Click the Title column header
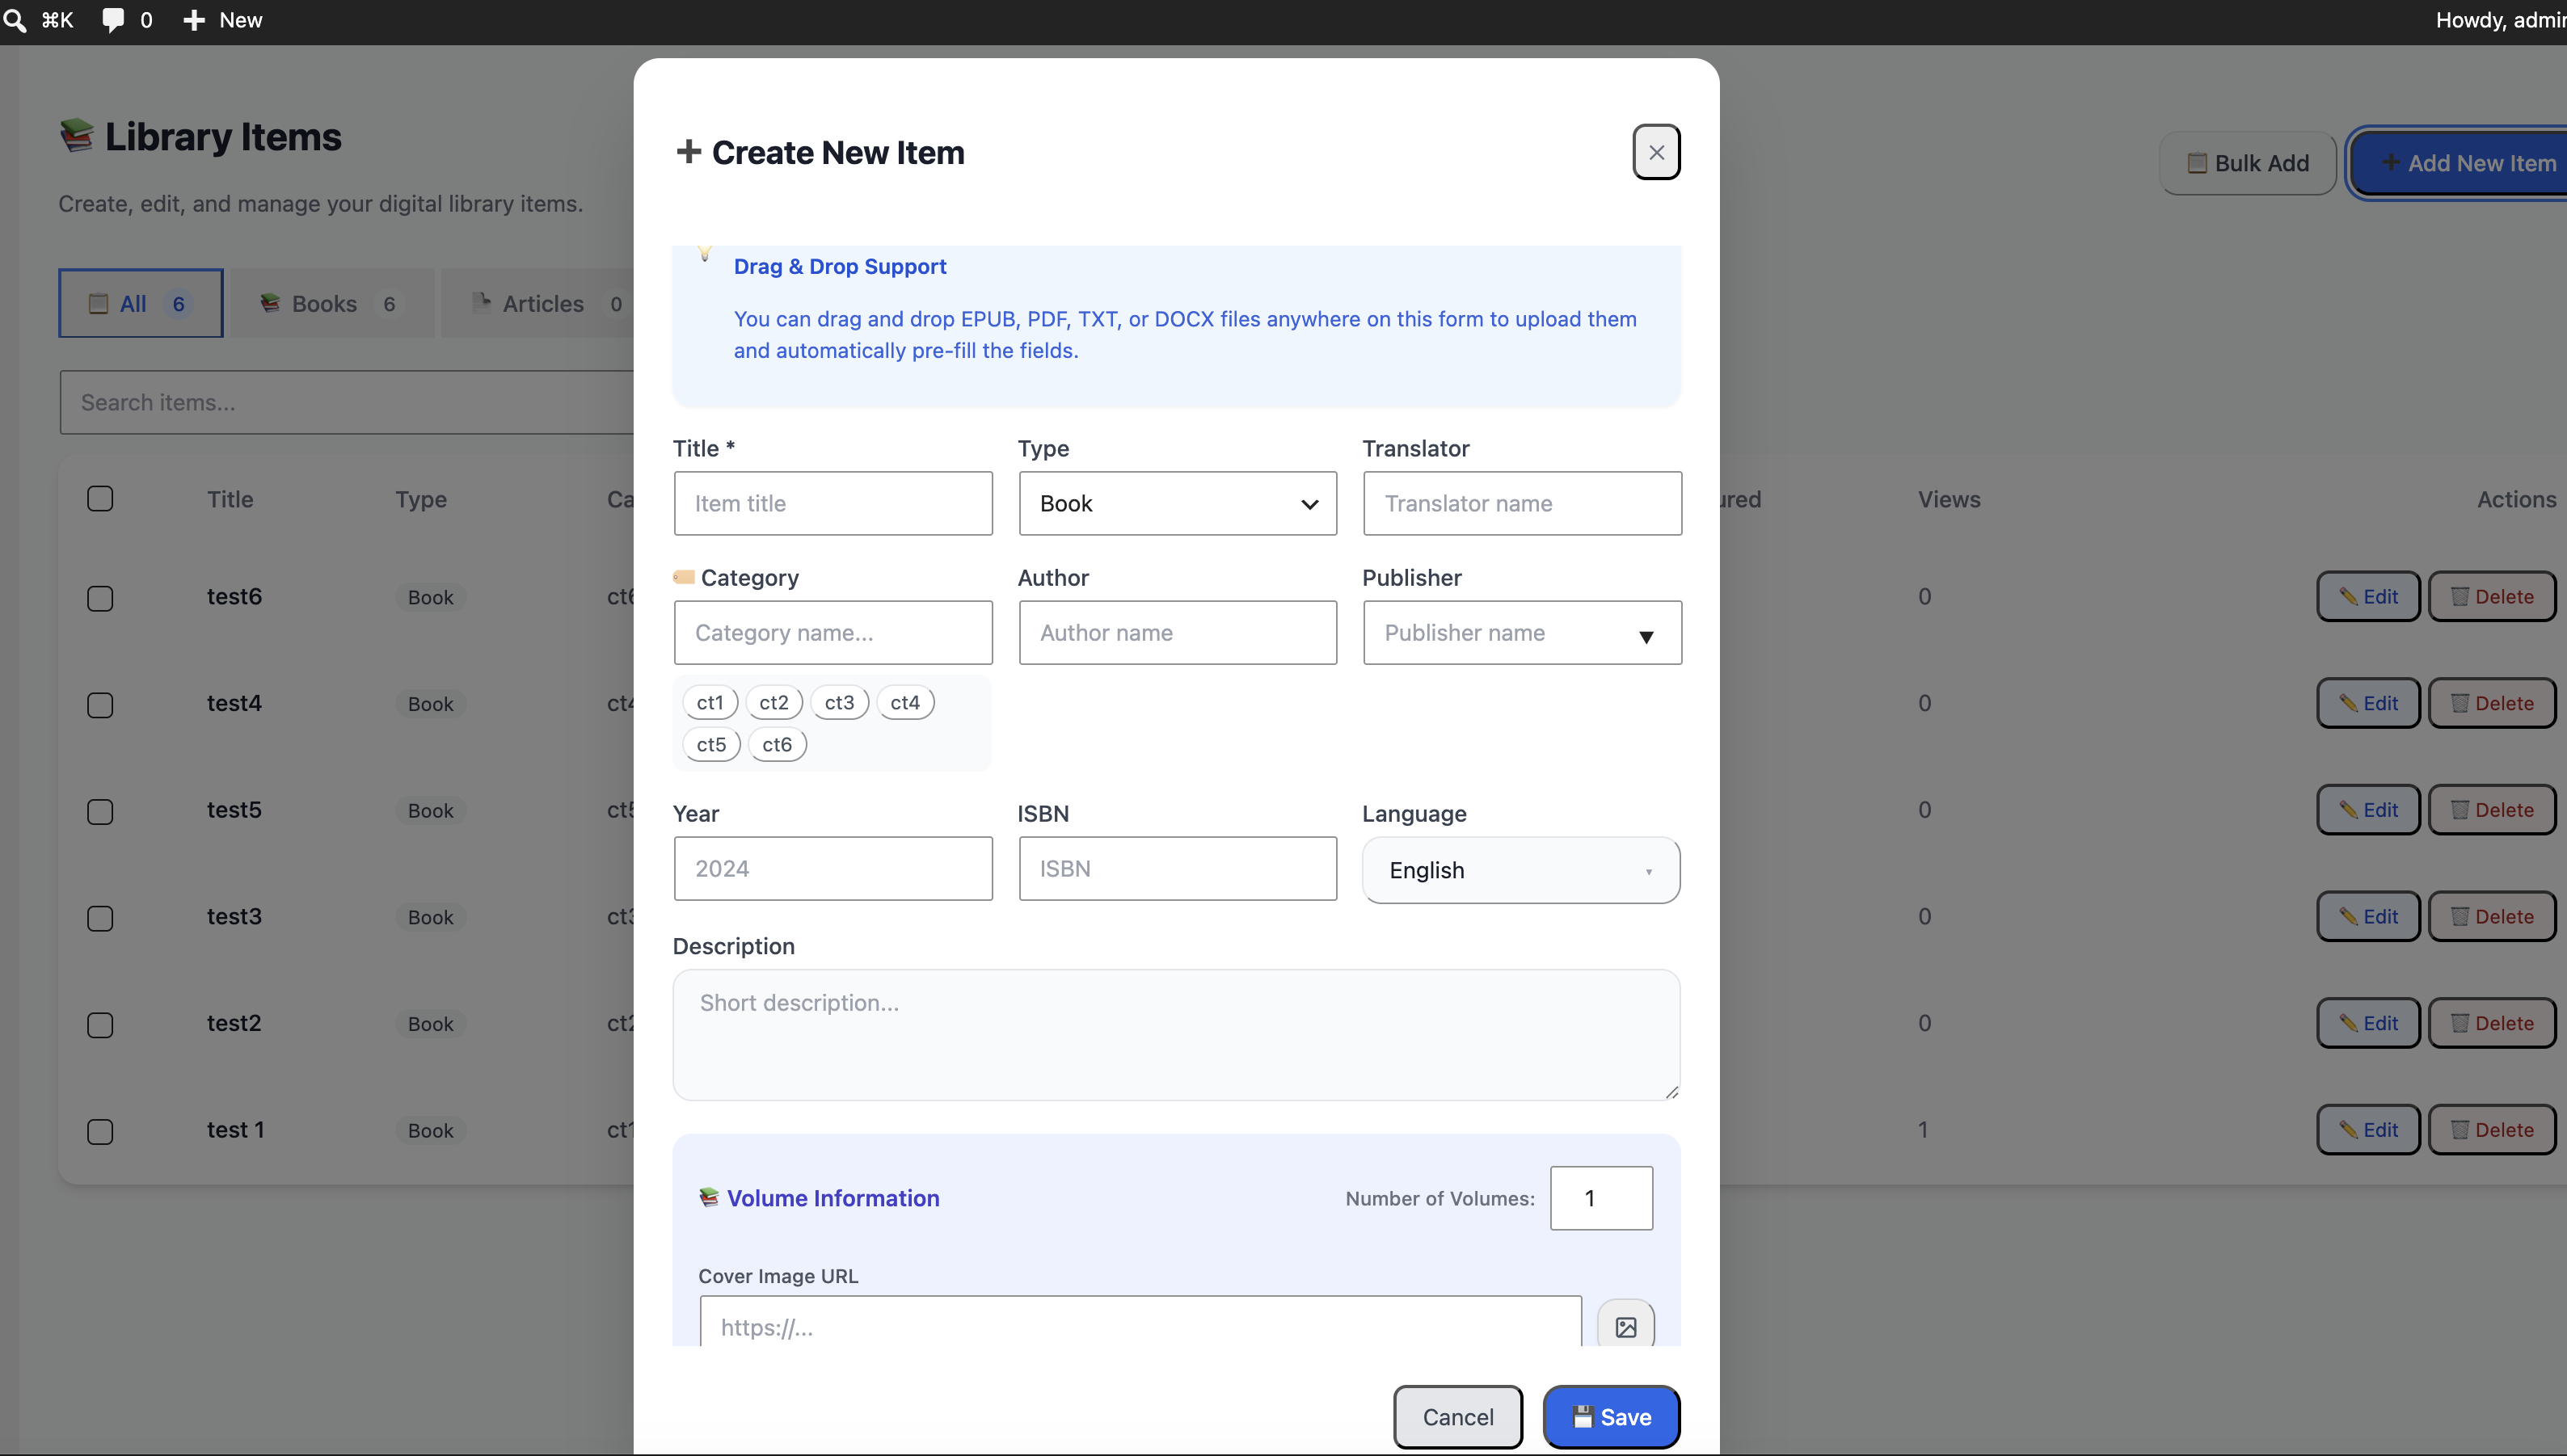The height and width of the screenshot is (1456, 2567). point(230,499)
